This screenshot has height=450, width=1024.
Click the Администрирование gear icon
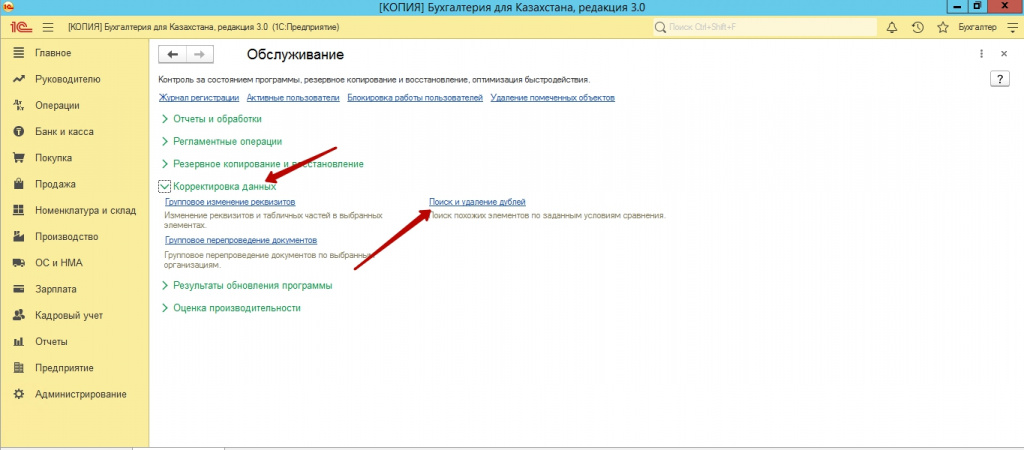19,394
